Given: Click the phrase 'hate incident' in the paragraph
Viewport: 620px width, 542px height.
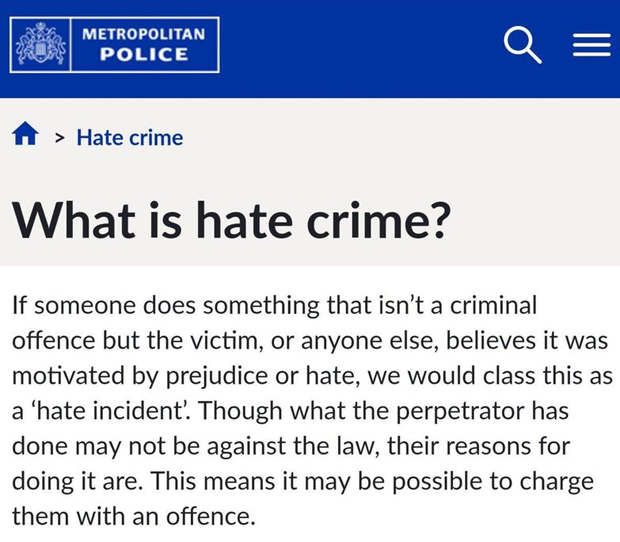Looking at the screenshot, I should tap(84, 411).
